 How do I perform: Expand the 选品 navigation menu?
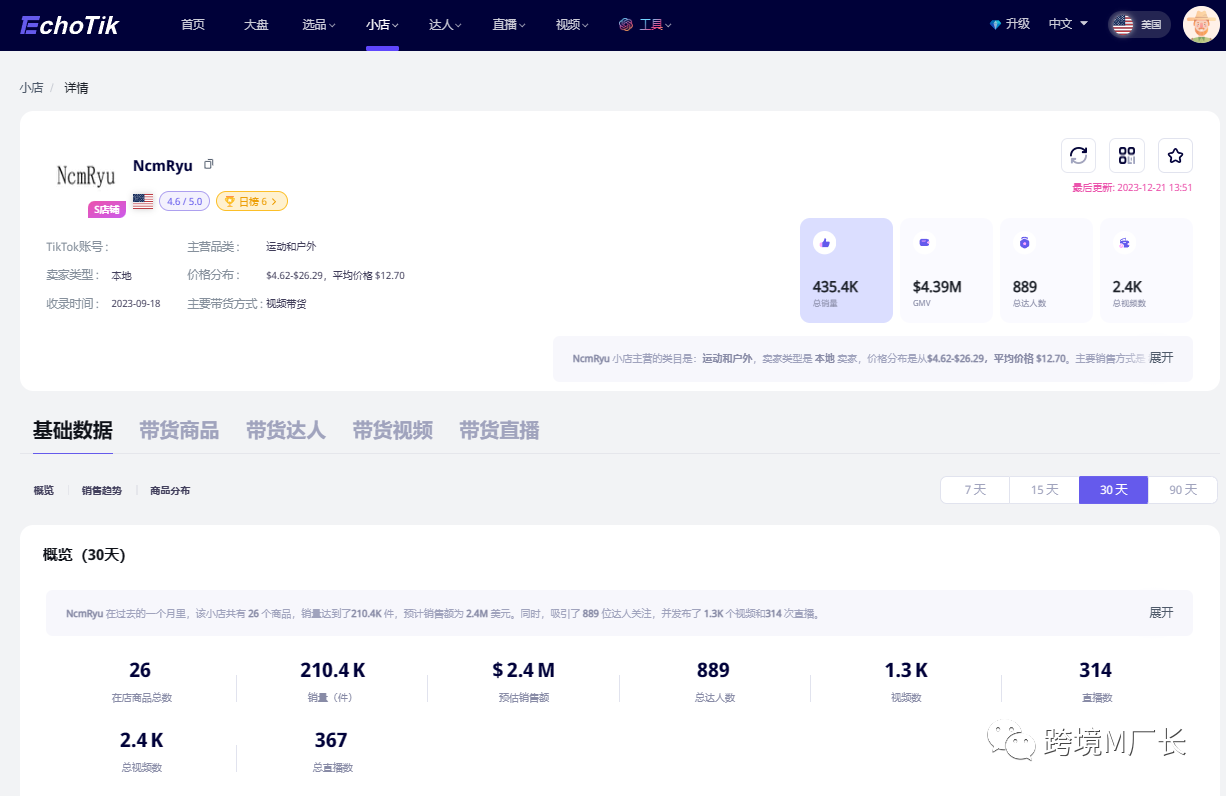319,25
